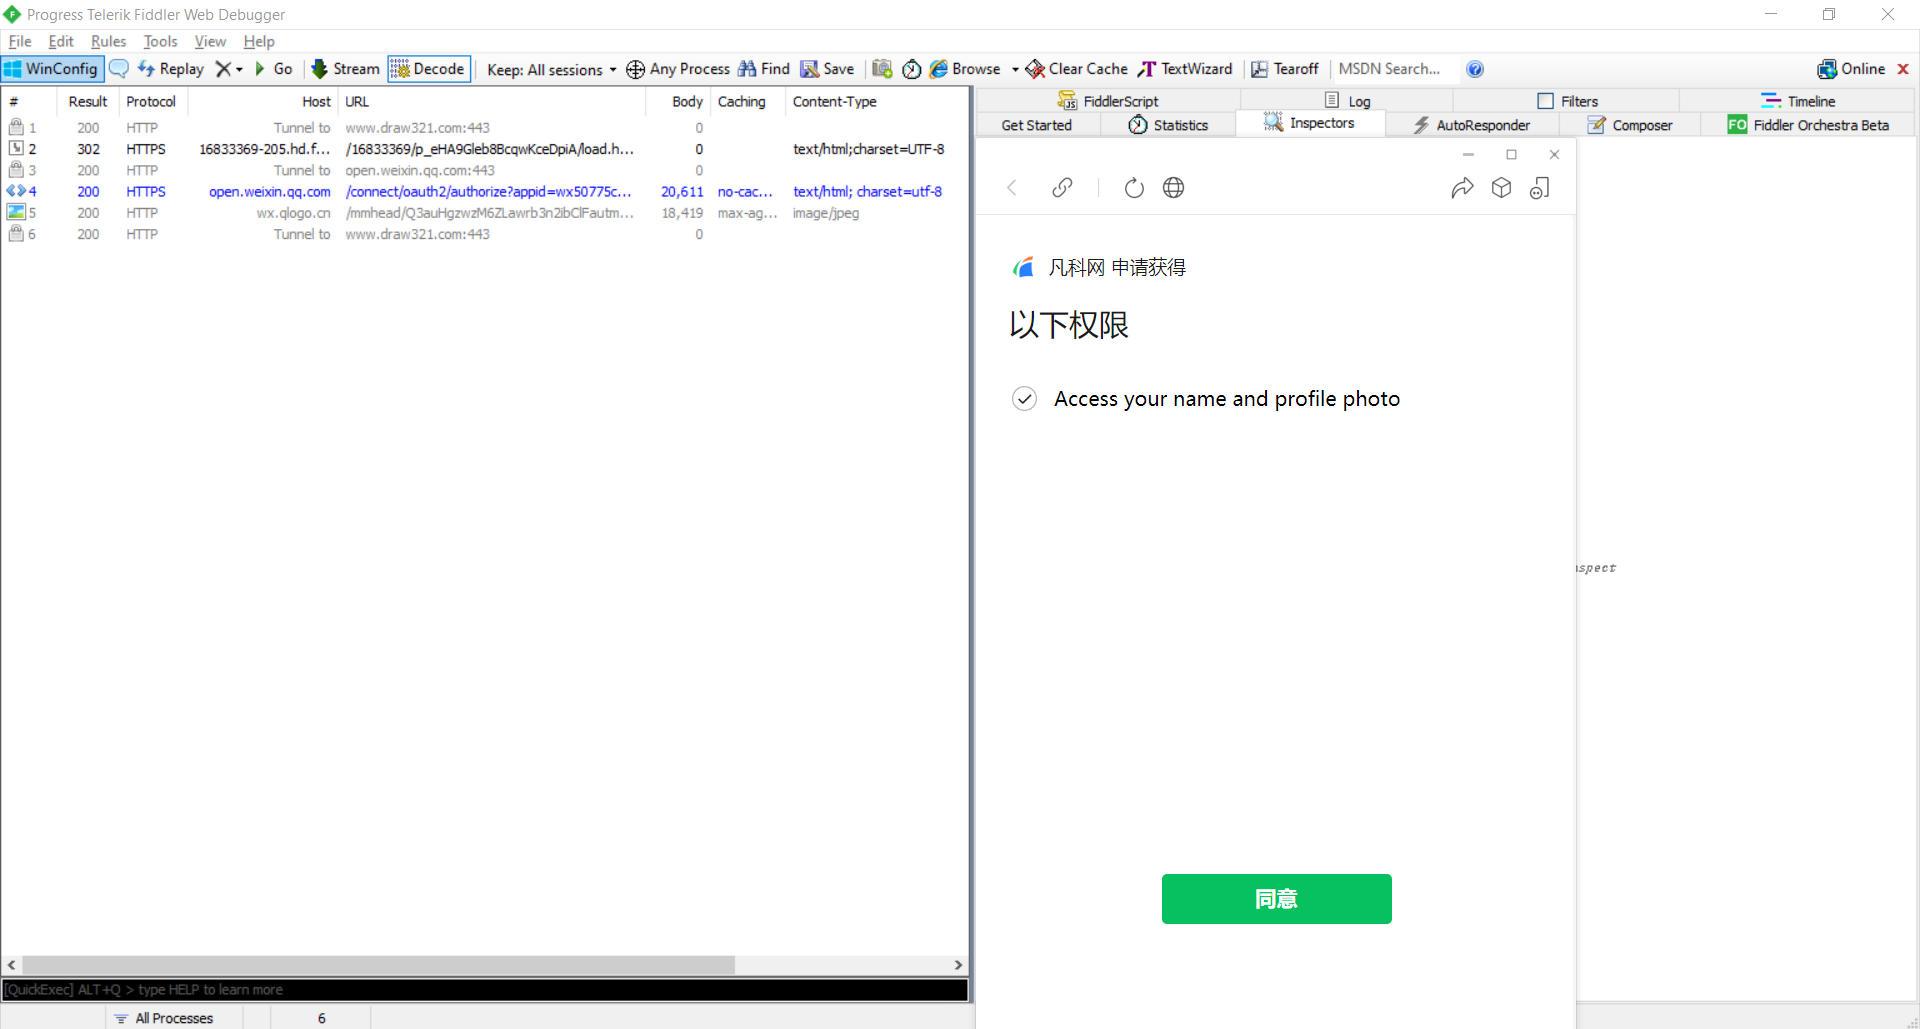1920x1029 pixels.
Task: Open Find sessions with binoculars icon
Action: tap(764, 69)
